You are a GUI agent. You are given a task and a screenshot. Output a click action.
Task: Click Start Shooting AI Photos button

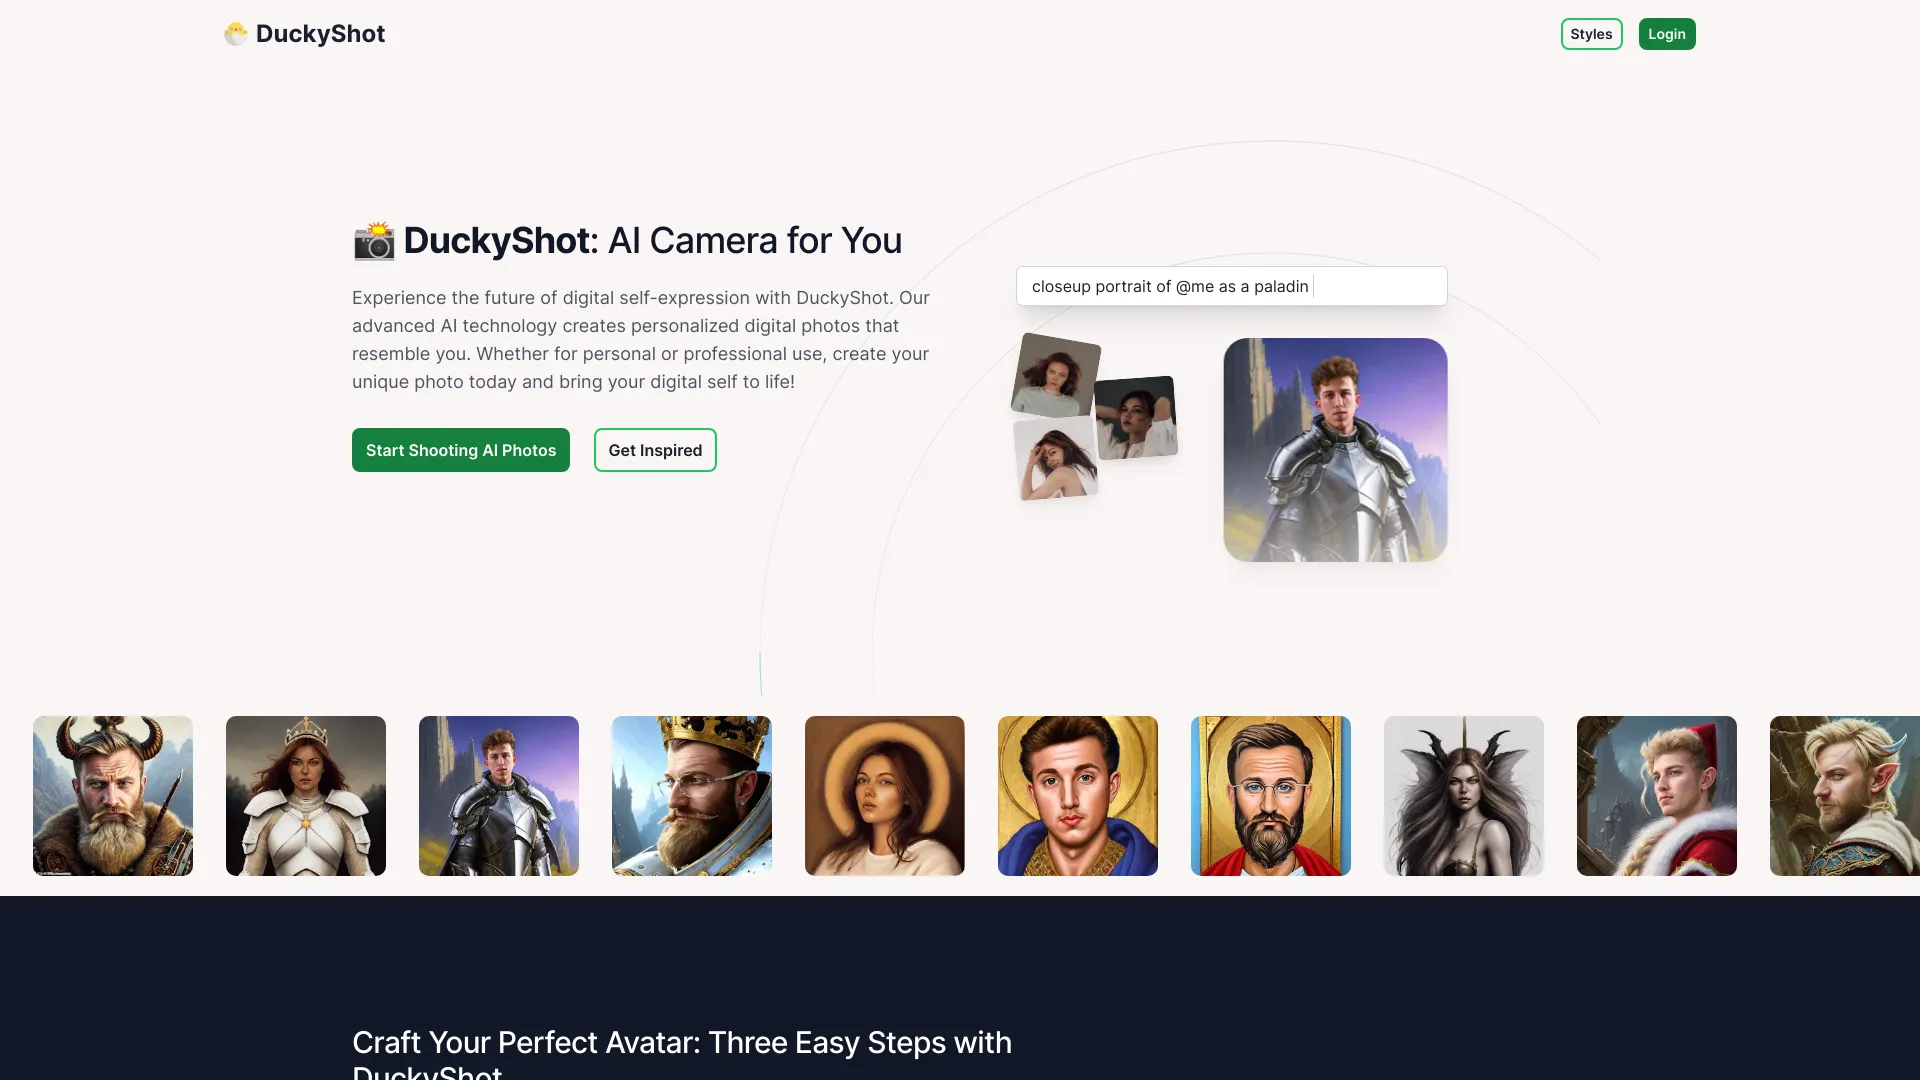(460, 450)
